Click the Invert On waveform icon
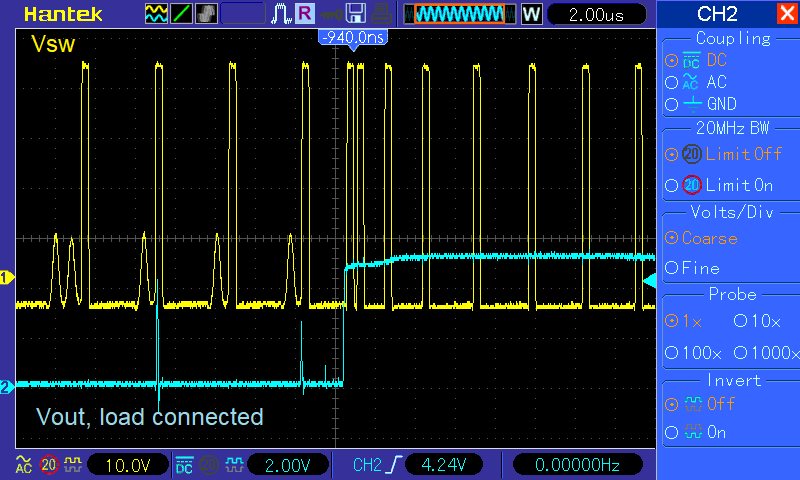This screenshot has height=480, width=800. (x=693, y=433)
